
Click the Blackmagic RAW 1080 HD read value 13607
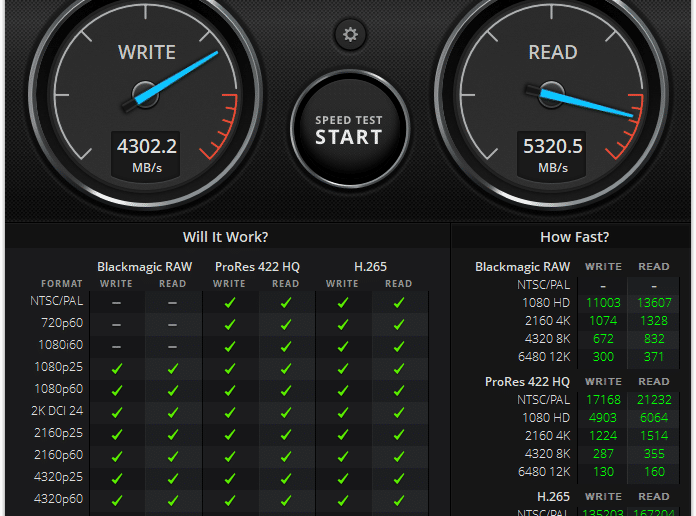[x=654, y=303]
